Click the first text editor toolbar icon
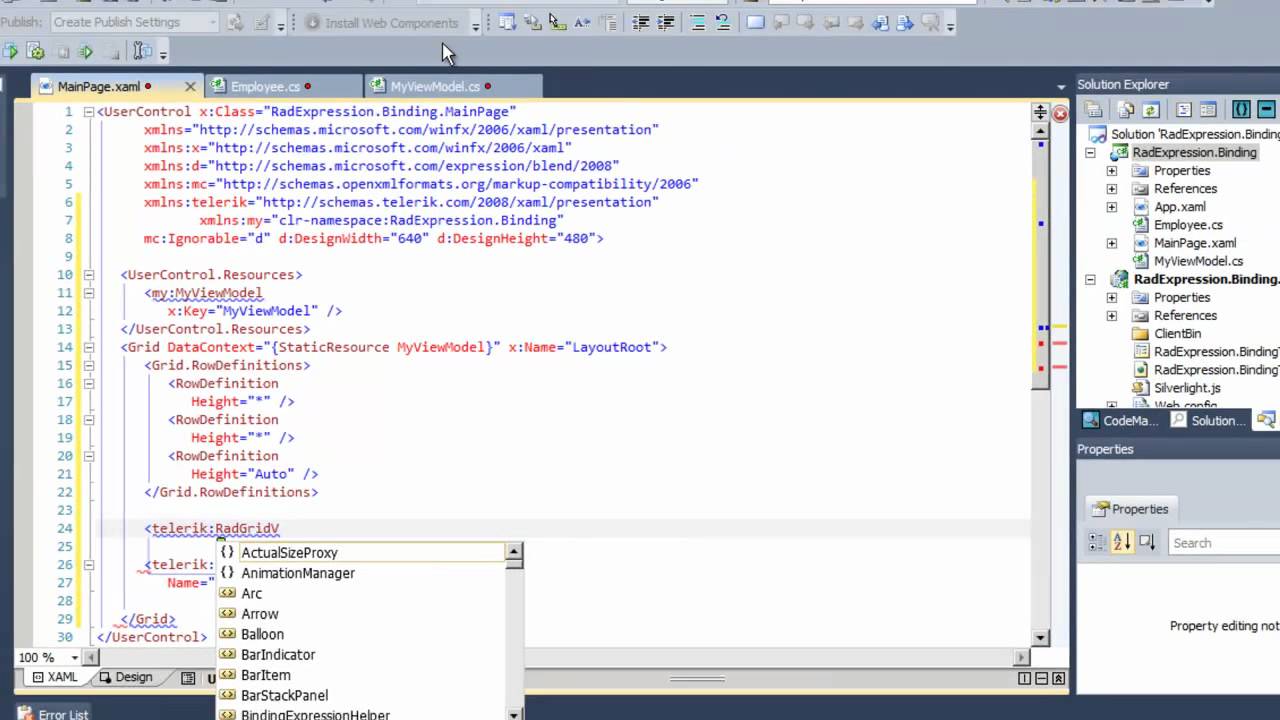Image resolution: width=1280 pixels, height=720 pixels. click(506, 22)
